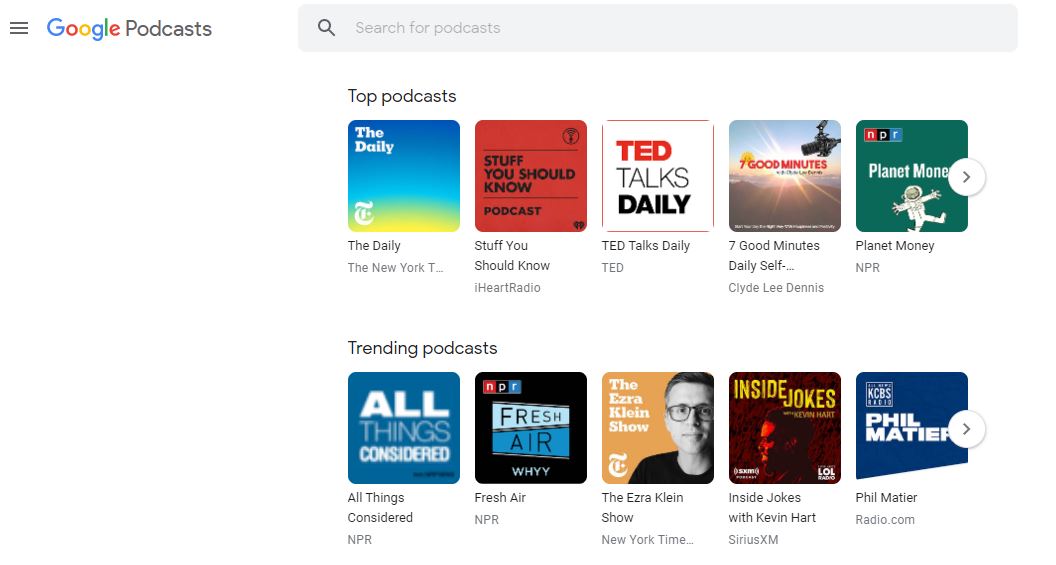Click 'The New York T...' publisher text
Screen dimensions: 1056x565
click(395, 267)
